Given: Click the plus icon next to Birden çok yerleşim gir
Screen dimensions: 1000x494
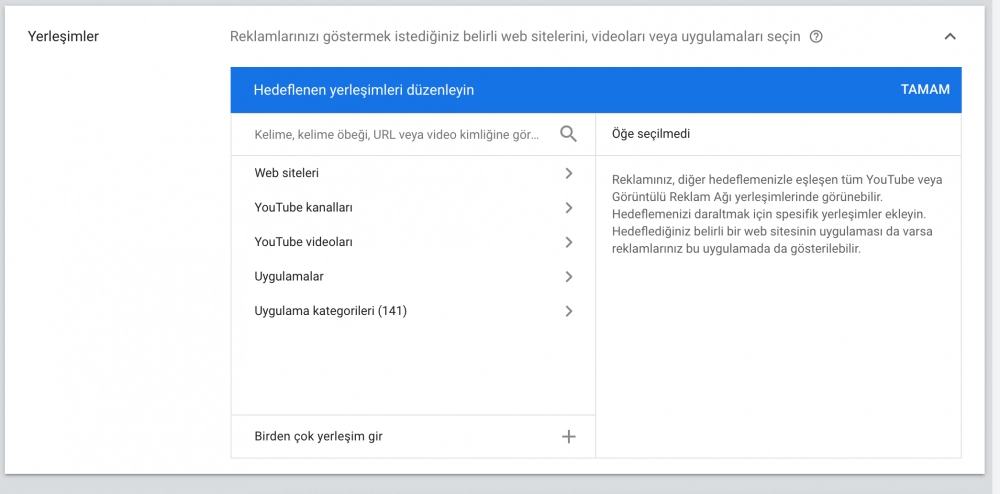Looking at the screenshot, I should (x=568, y=437).
